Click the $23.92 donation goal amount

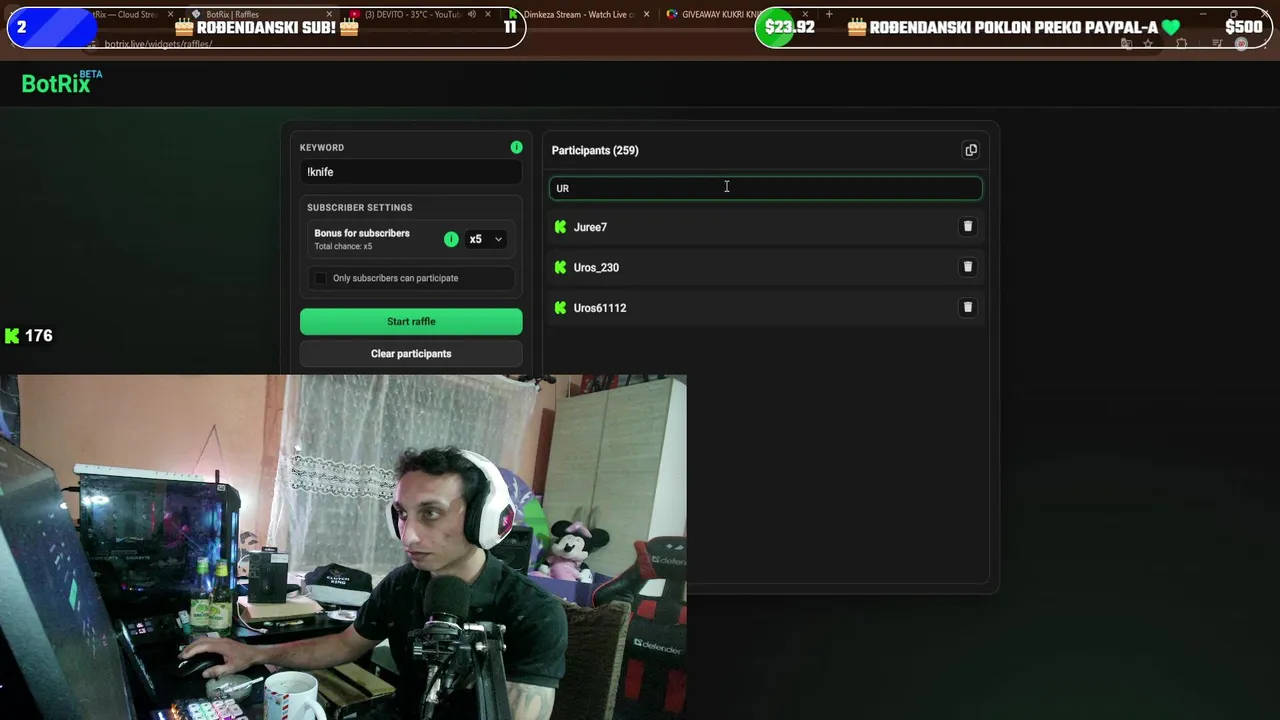tap(790, 27)
